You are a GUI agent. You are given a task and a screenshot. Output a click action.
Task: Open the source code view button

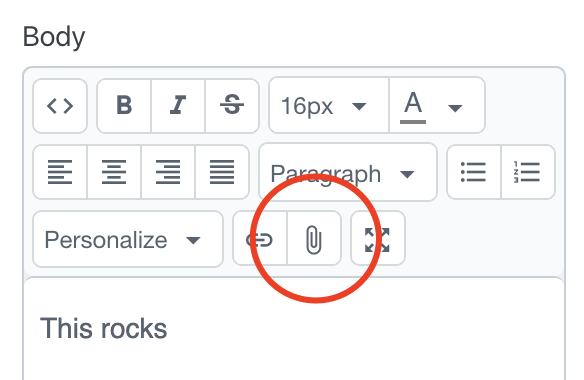(x=60, y=106)
